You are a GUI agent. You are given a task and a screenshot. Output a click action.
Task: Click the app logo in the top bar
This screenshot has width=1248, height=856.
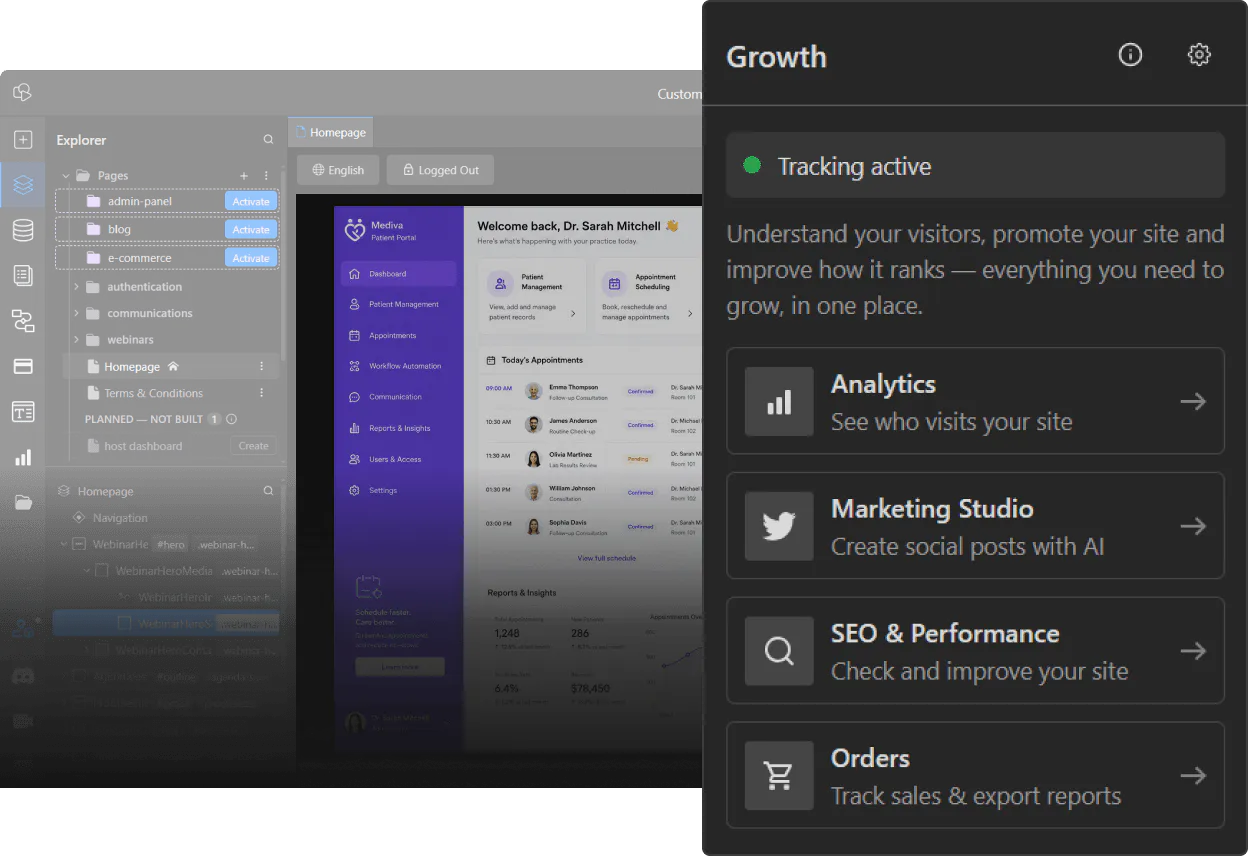pyautogui.click(x=22, y=93)
